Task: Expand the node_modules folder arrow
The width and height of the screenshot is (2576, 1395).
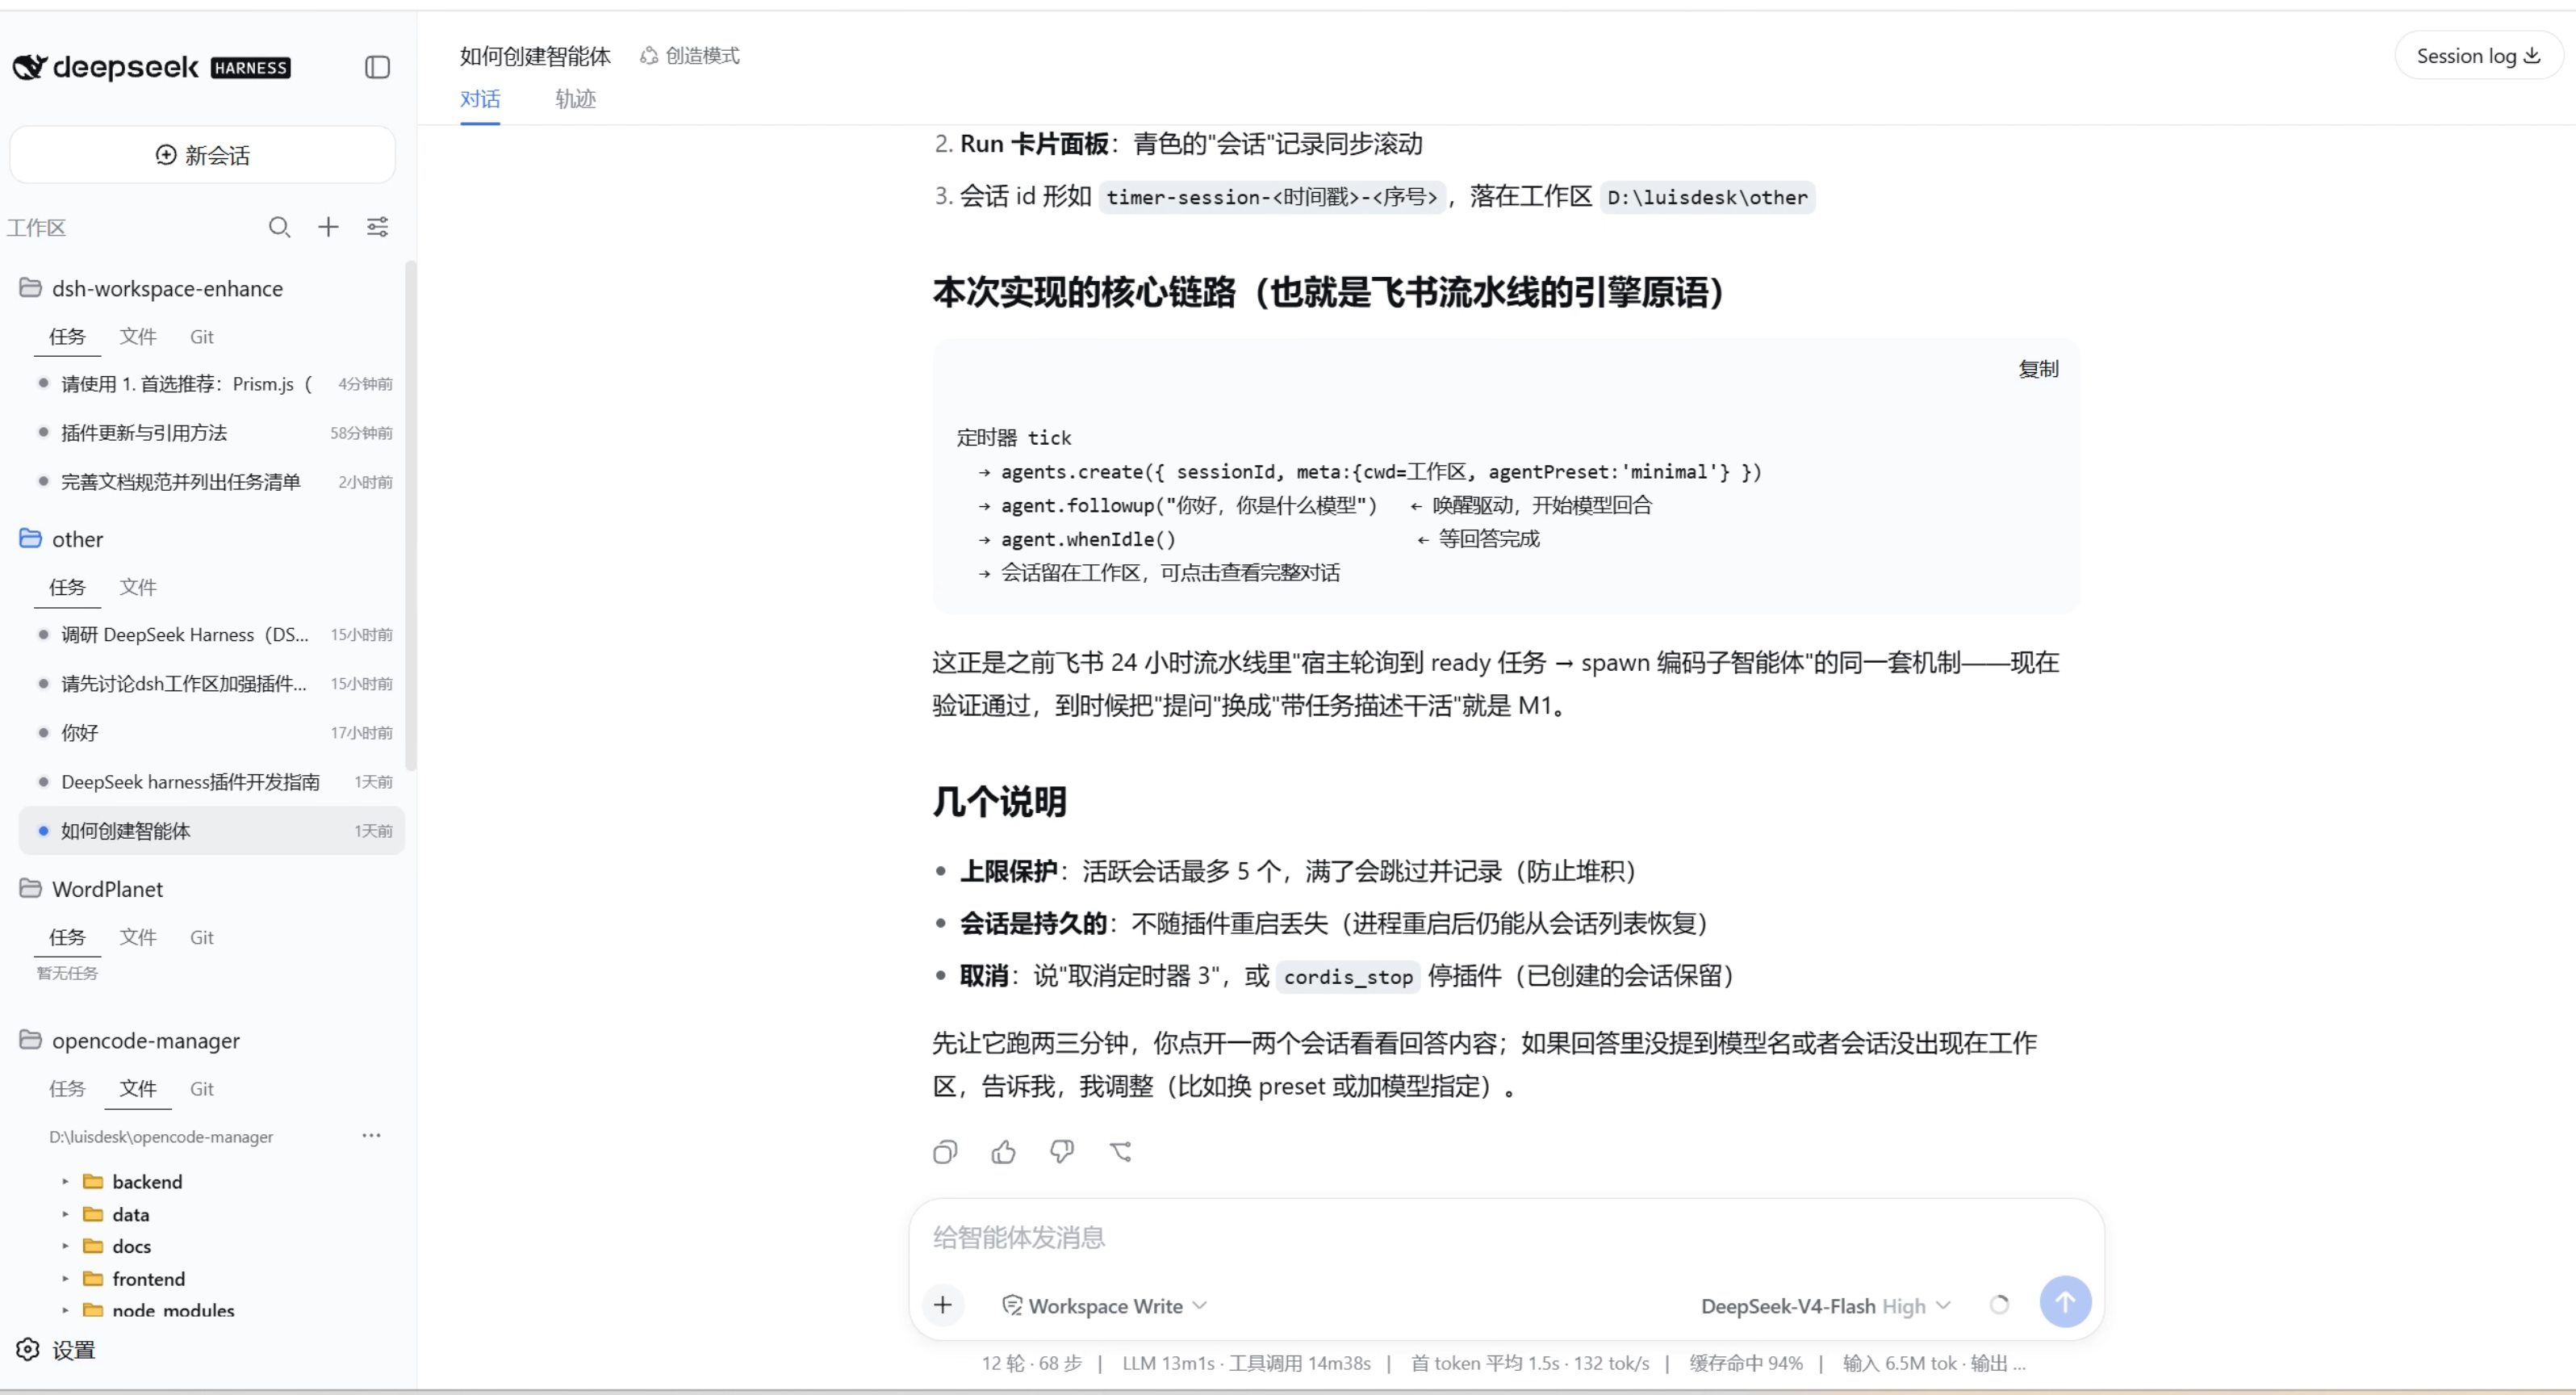Action: 65,1309
